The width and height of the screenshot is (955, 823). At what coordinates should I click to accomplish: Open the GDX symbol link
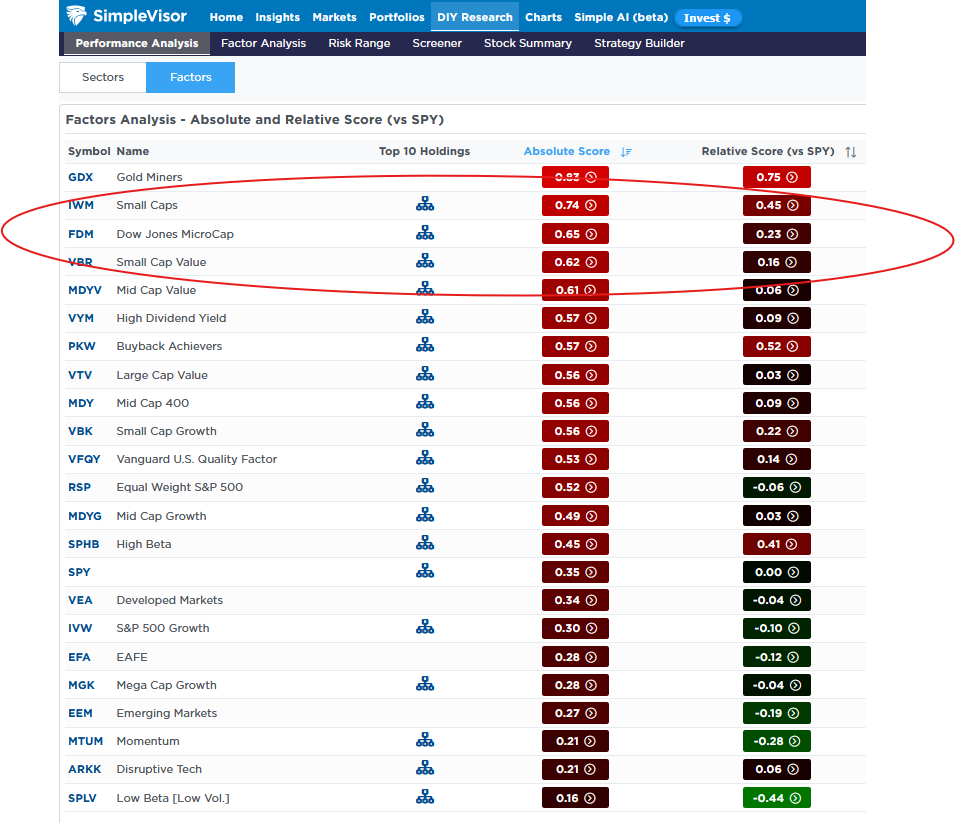click(x=80, y=177)
